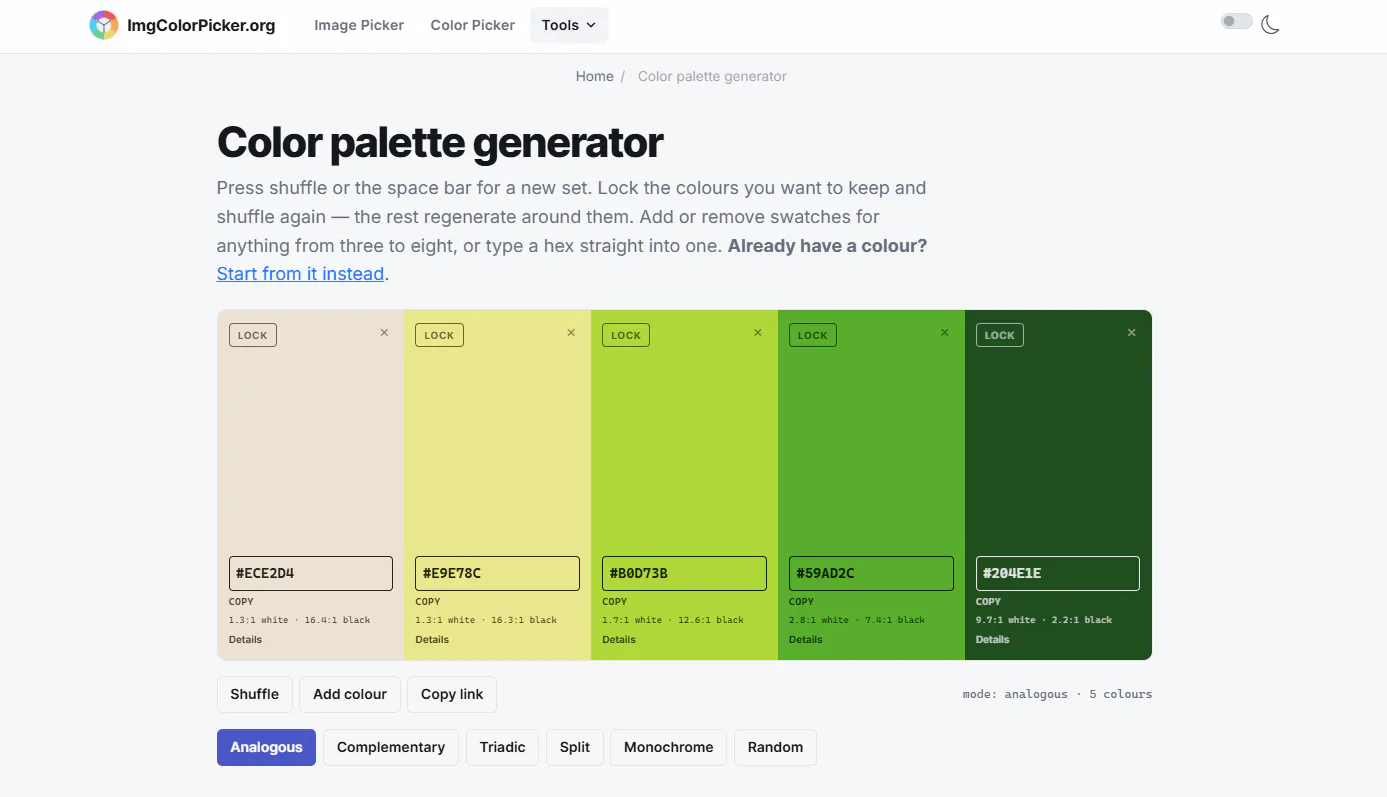This screenshot has height=797, width=1387.
Task: Click the 'Color palette generator' breadcrumb text
Action: (712, 76)
